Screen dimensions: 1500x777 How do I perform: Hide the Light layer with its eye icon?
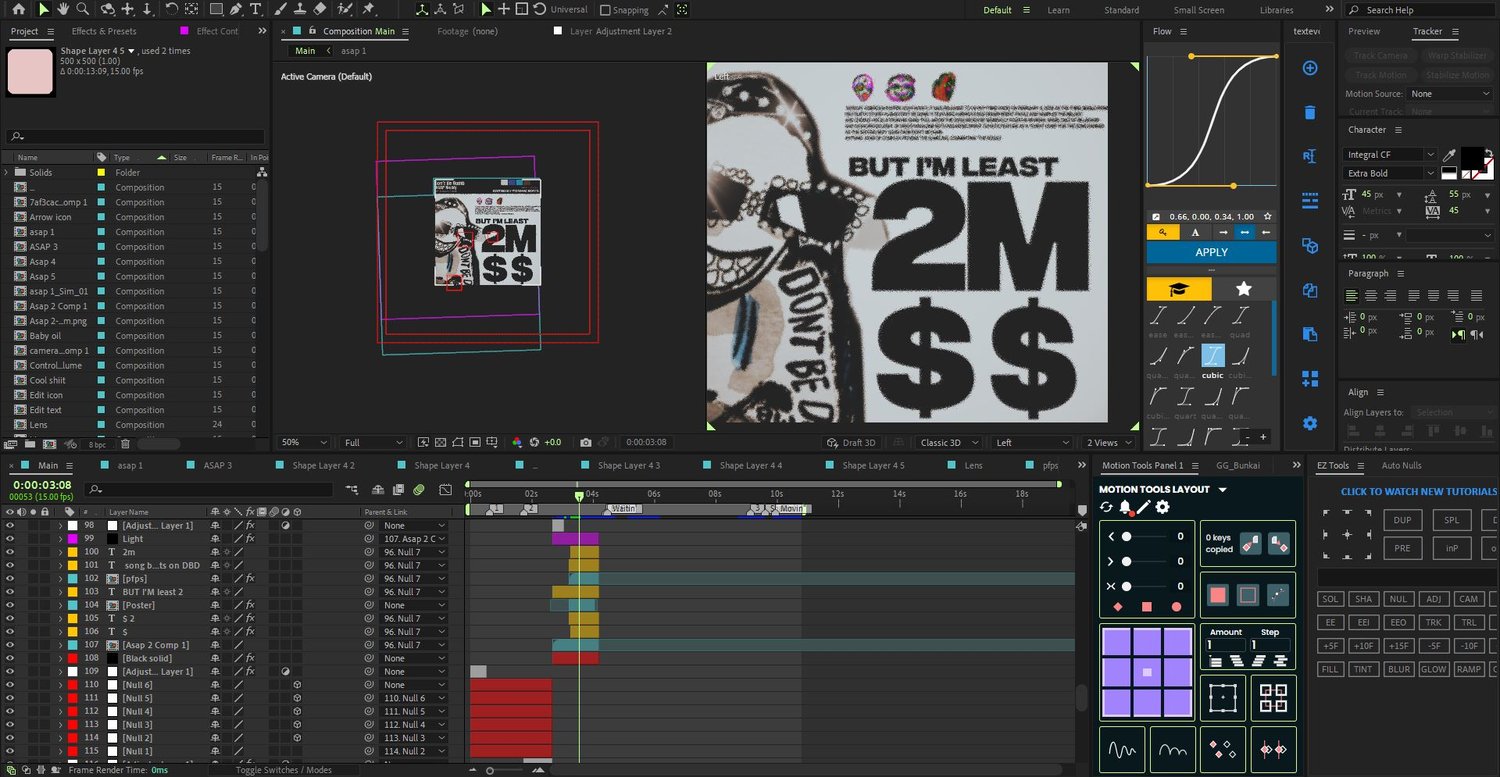[x=10, y=539]
